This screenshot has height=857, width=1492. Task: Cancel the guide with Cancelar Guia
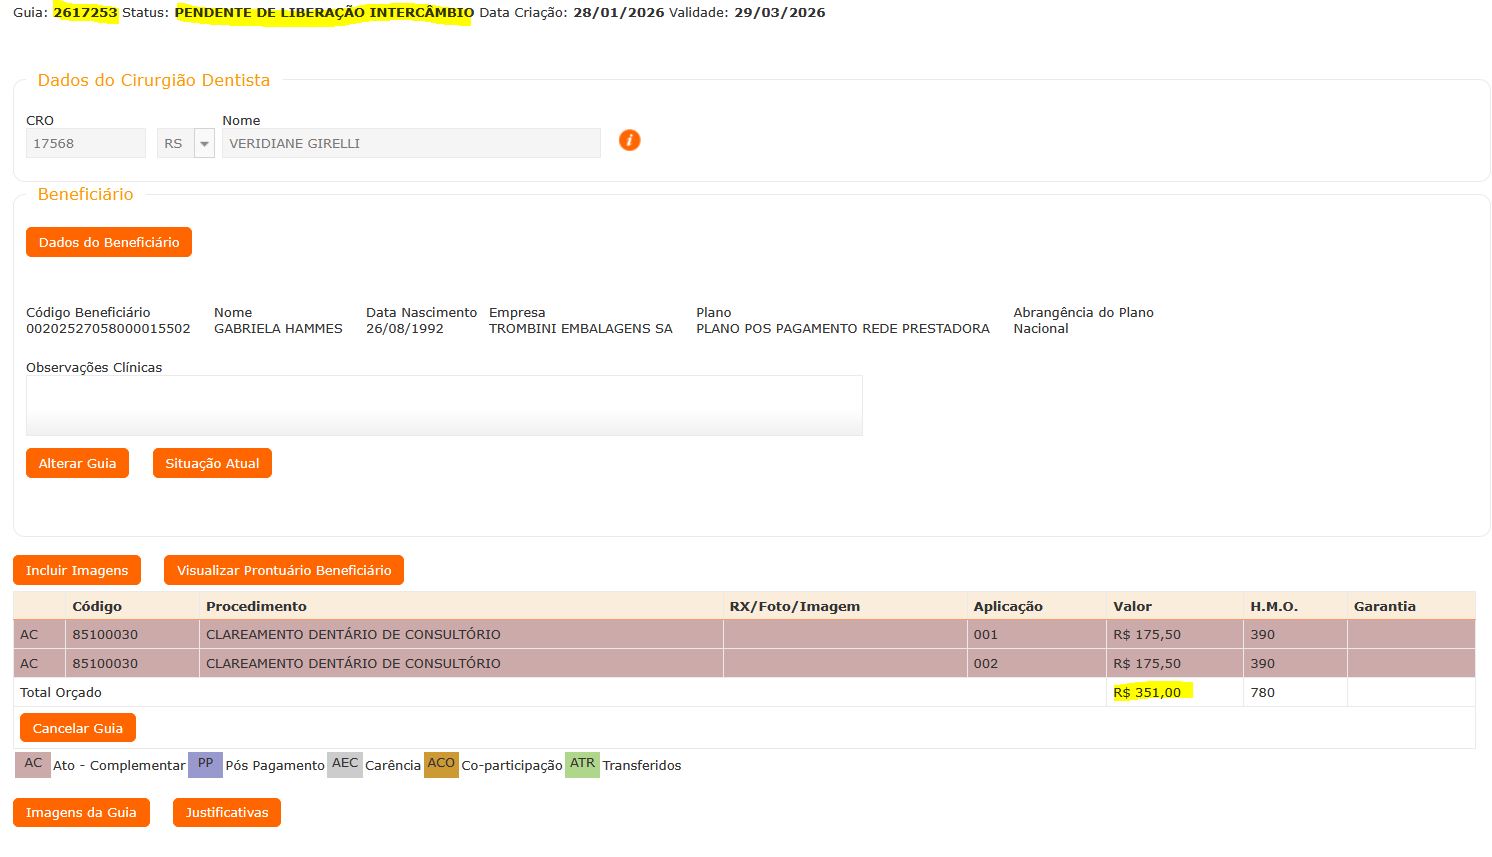tap(78, 729)
